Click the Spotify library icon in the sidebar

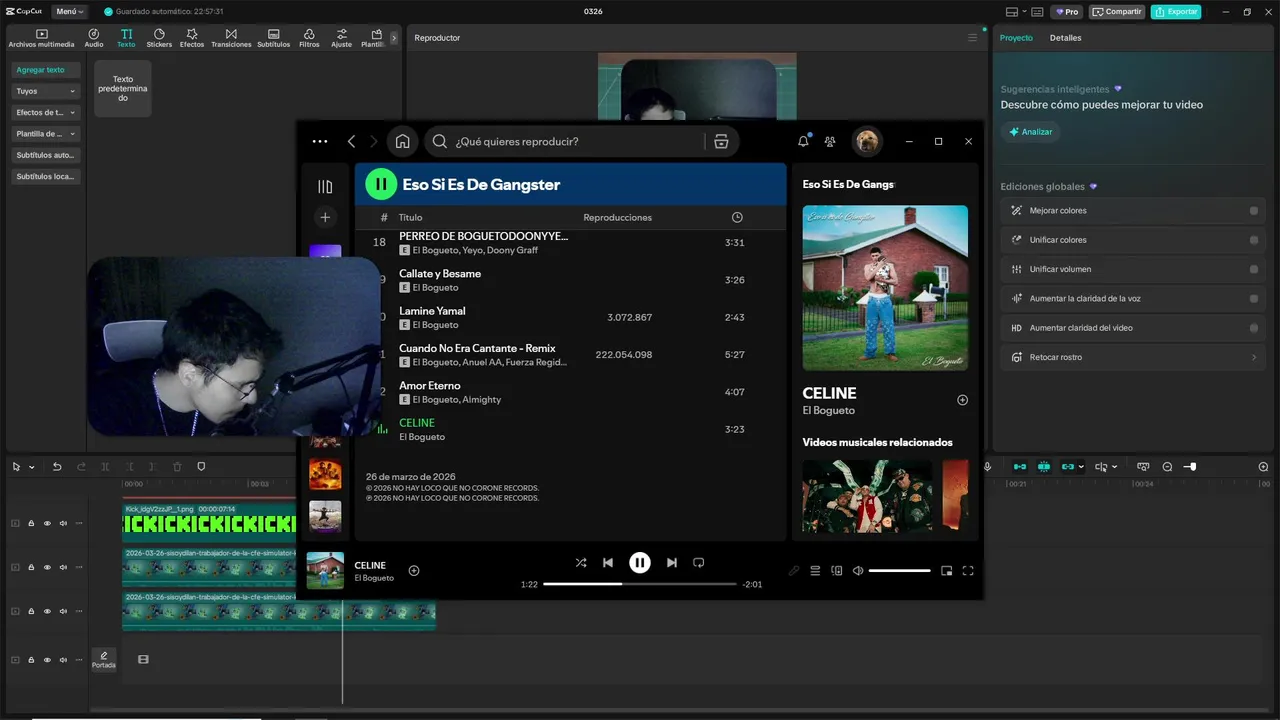(x=325, y=186)
